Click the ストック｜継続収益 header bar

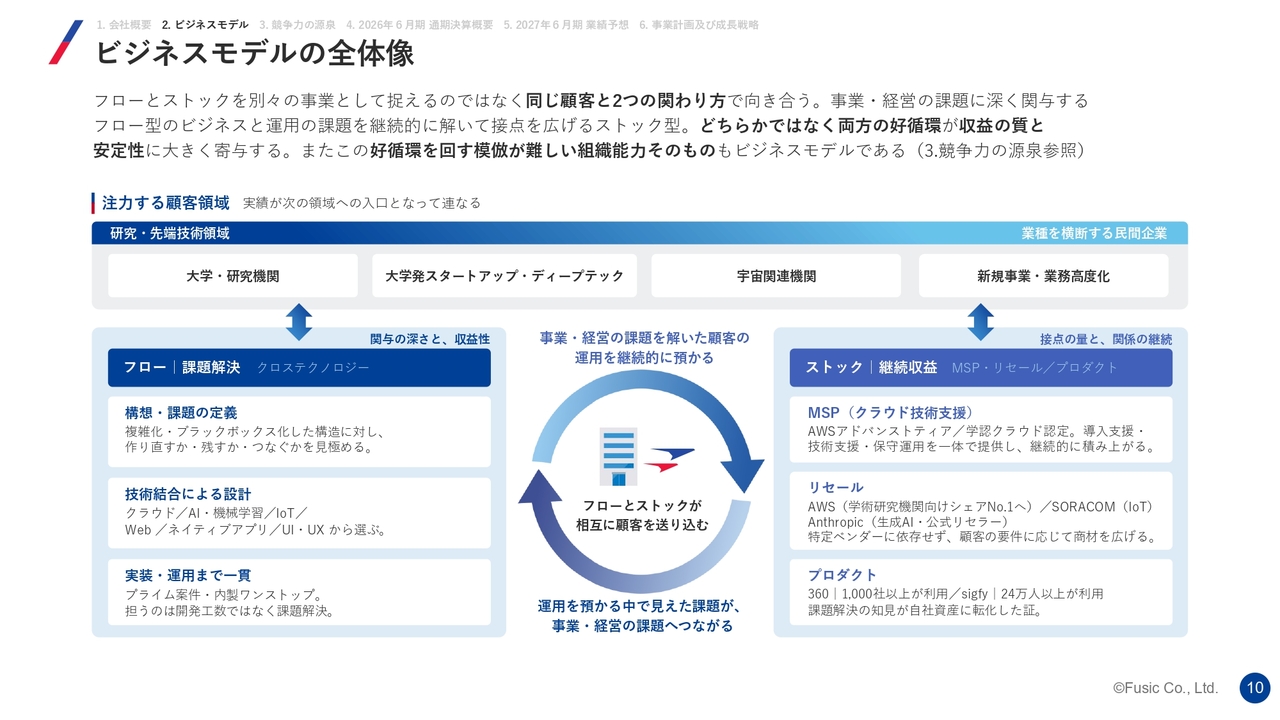981,368
